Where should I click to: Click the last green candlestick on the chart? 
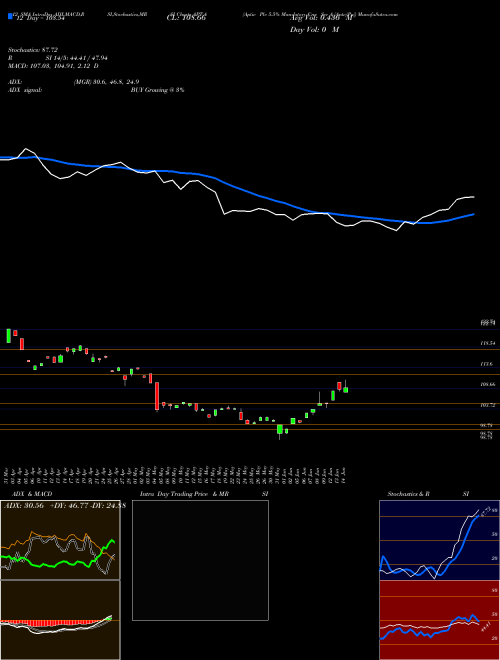click(x=346, y=389)
